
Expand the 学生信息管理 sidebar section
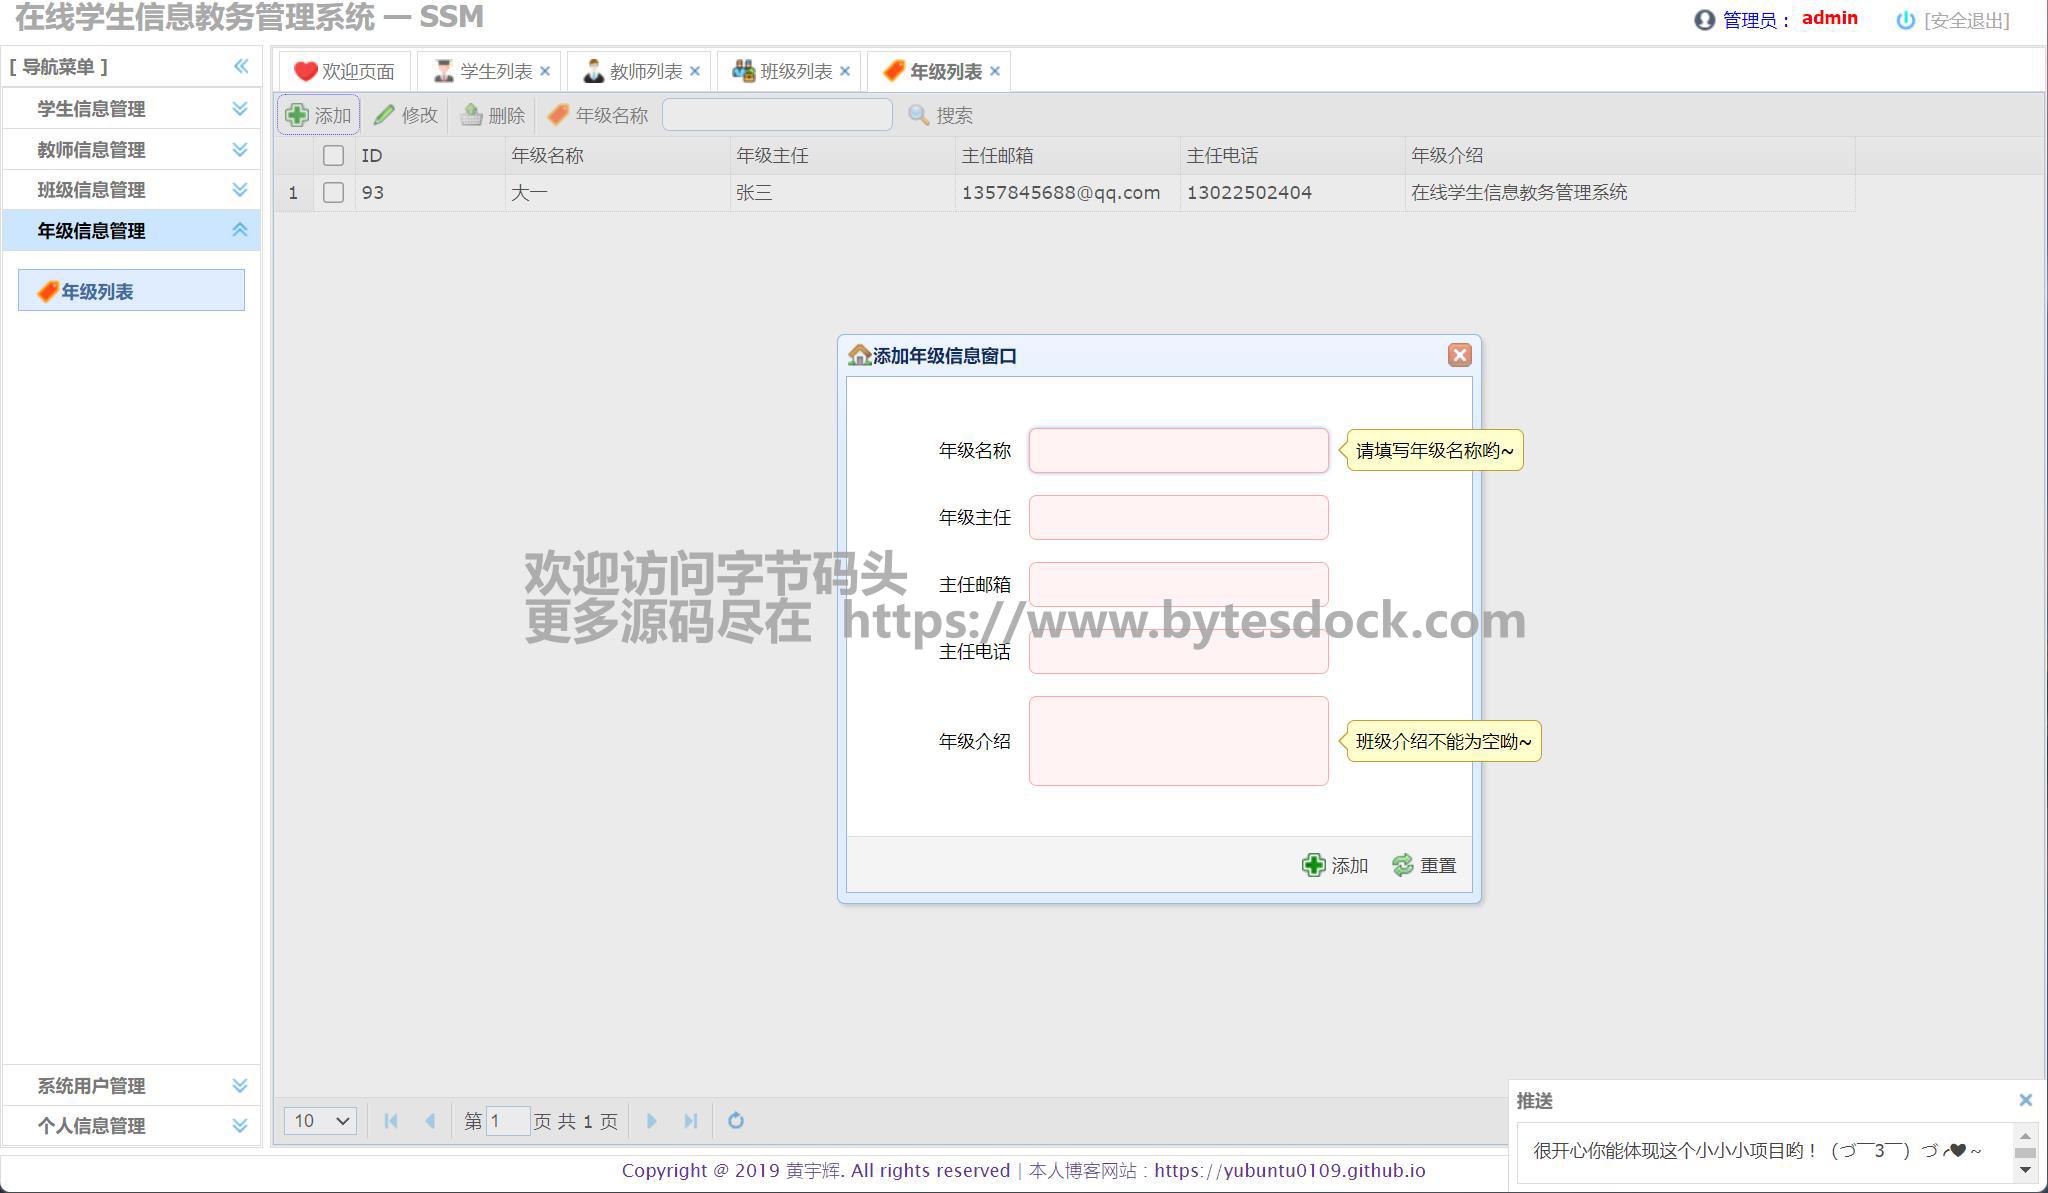[239, 109]
